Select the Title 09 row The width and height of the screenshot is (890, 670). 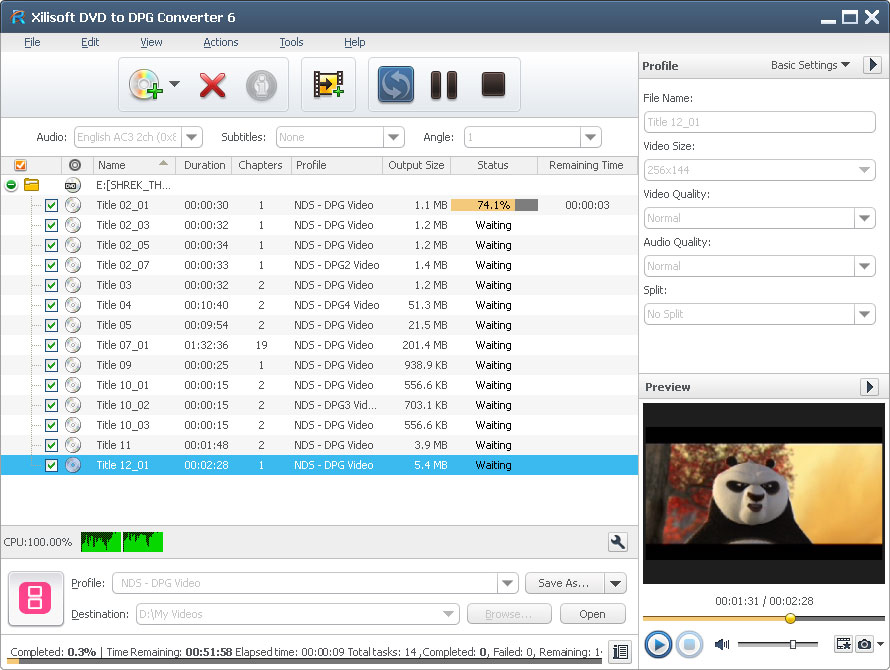(114, 365)
